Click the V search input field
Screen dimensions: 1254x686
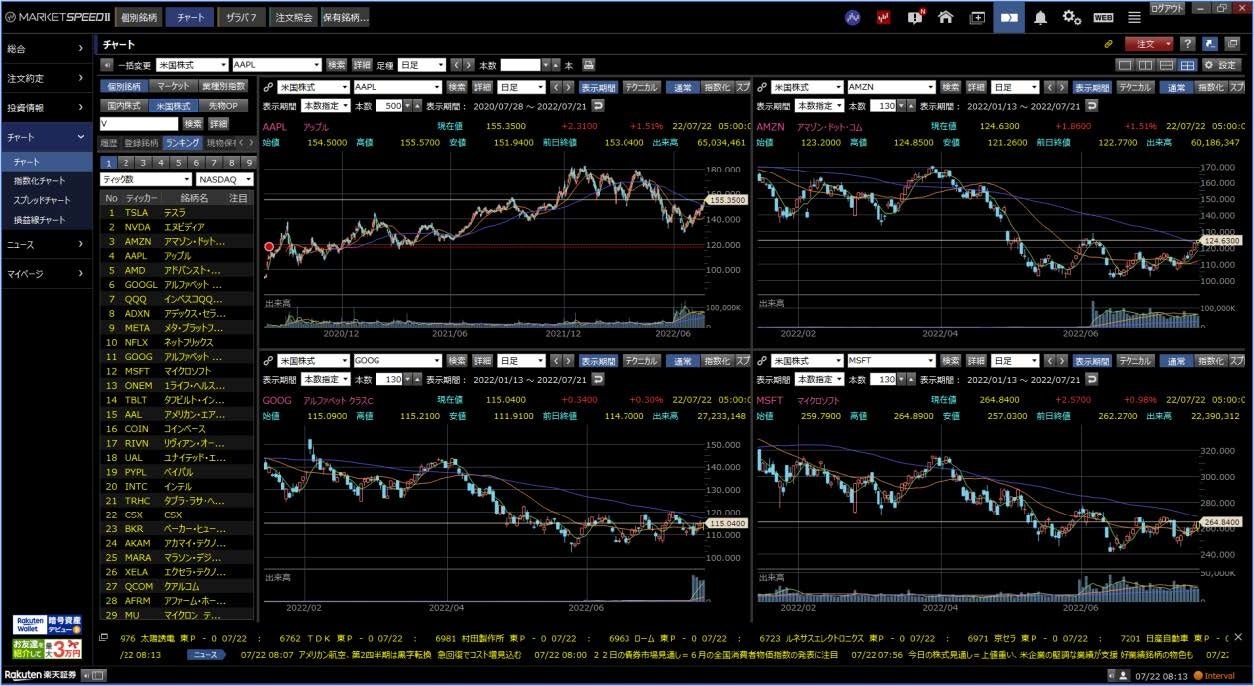(x=139, y=123)
